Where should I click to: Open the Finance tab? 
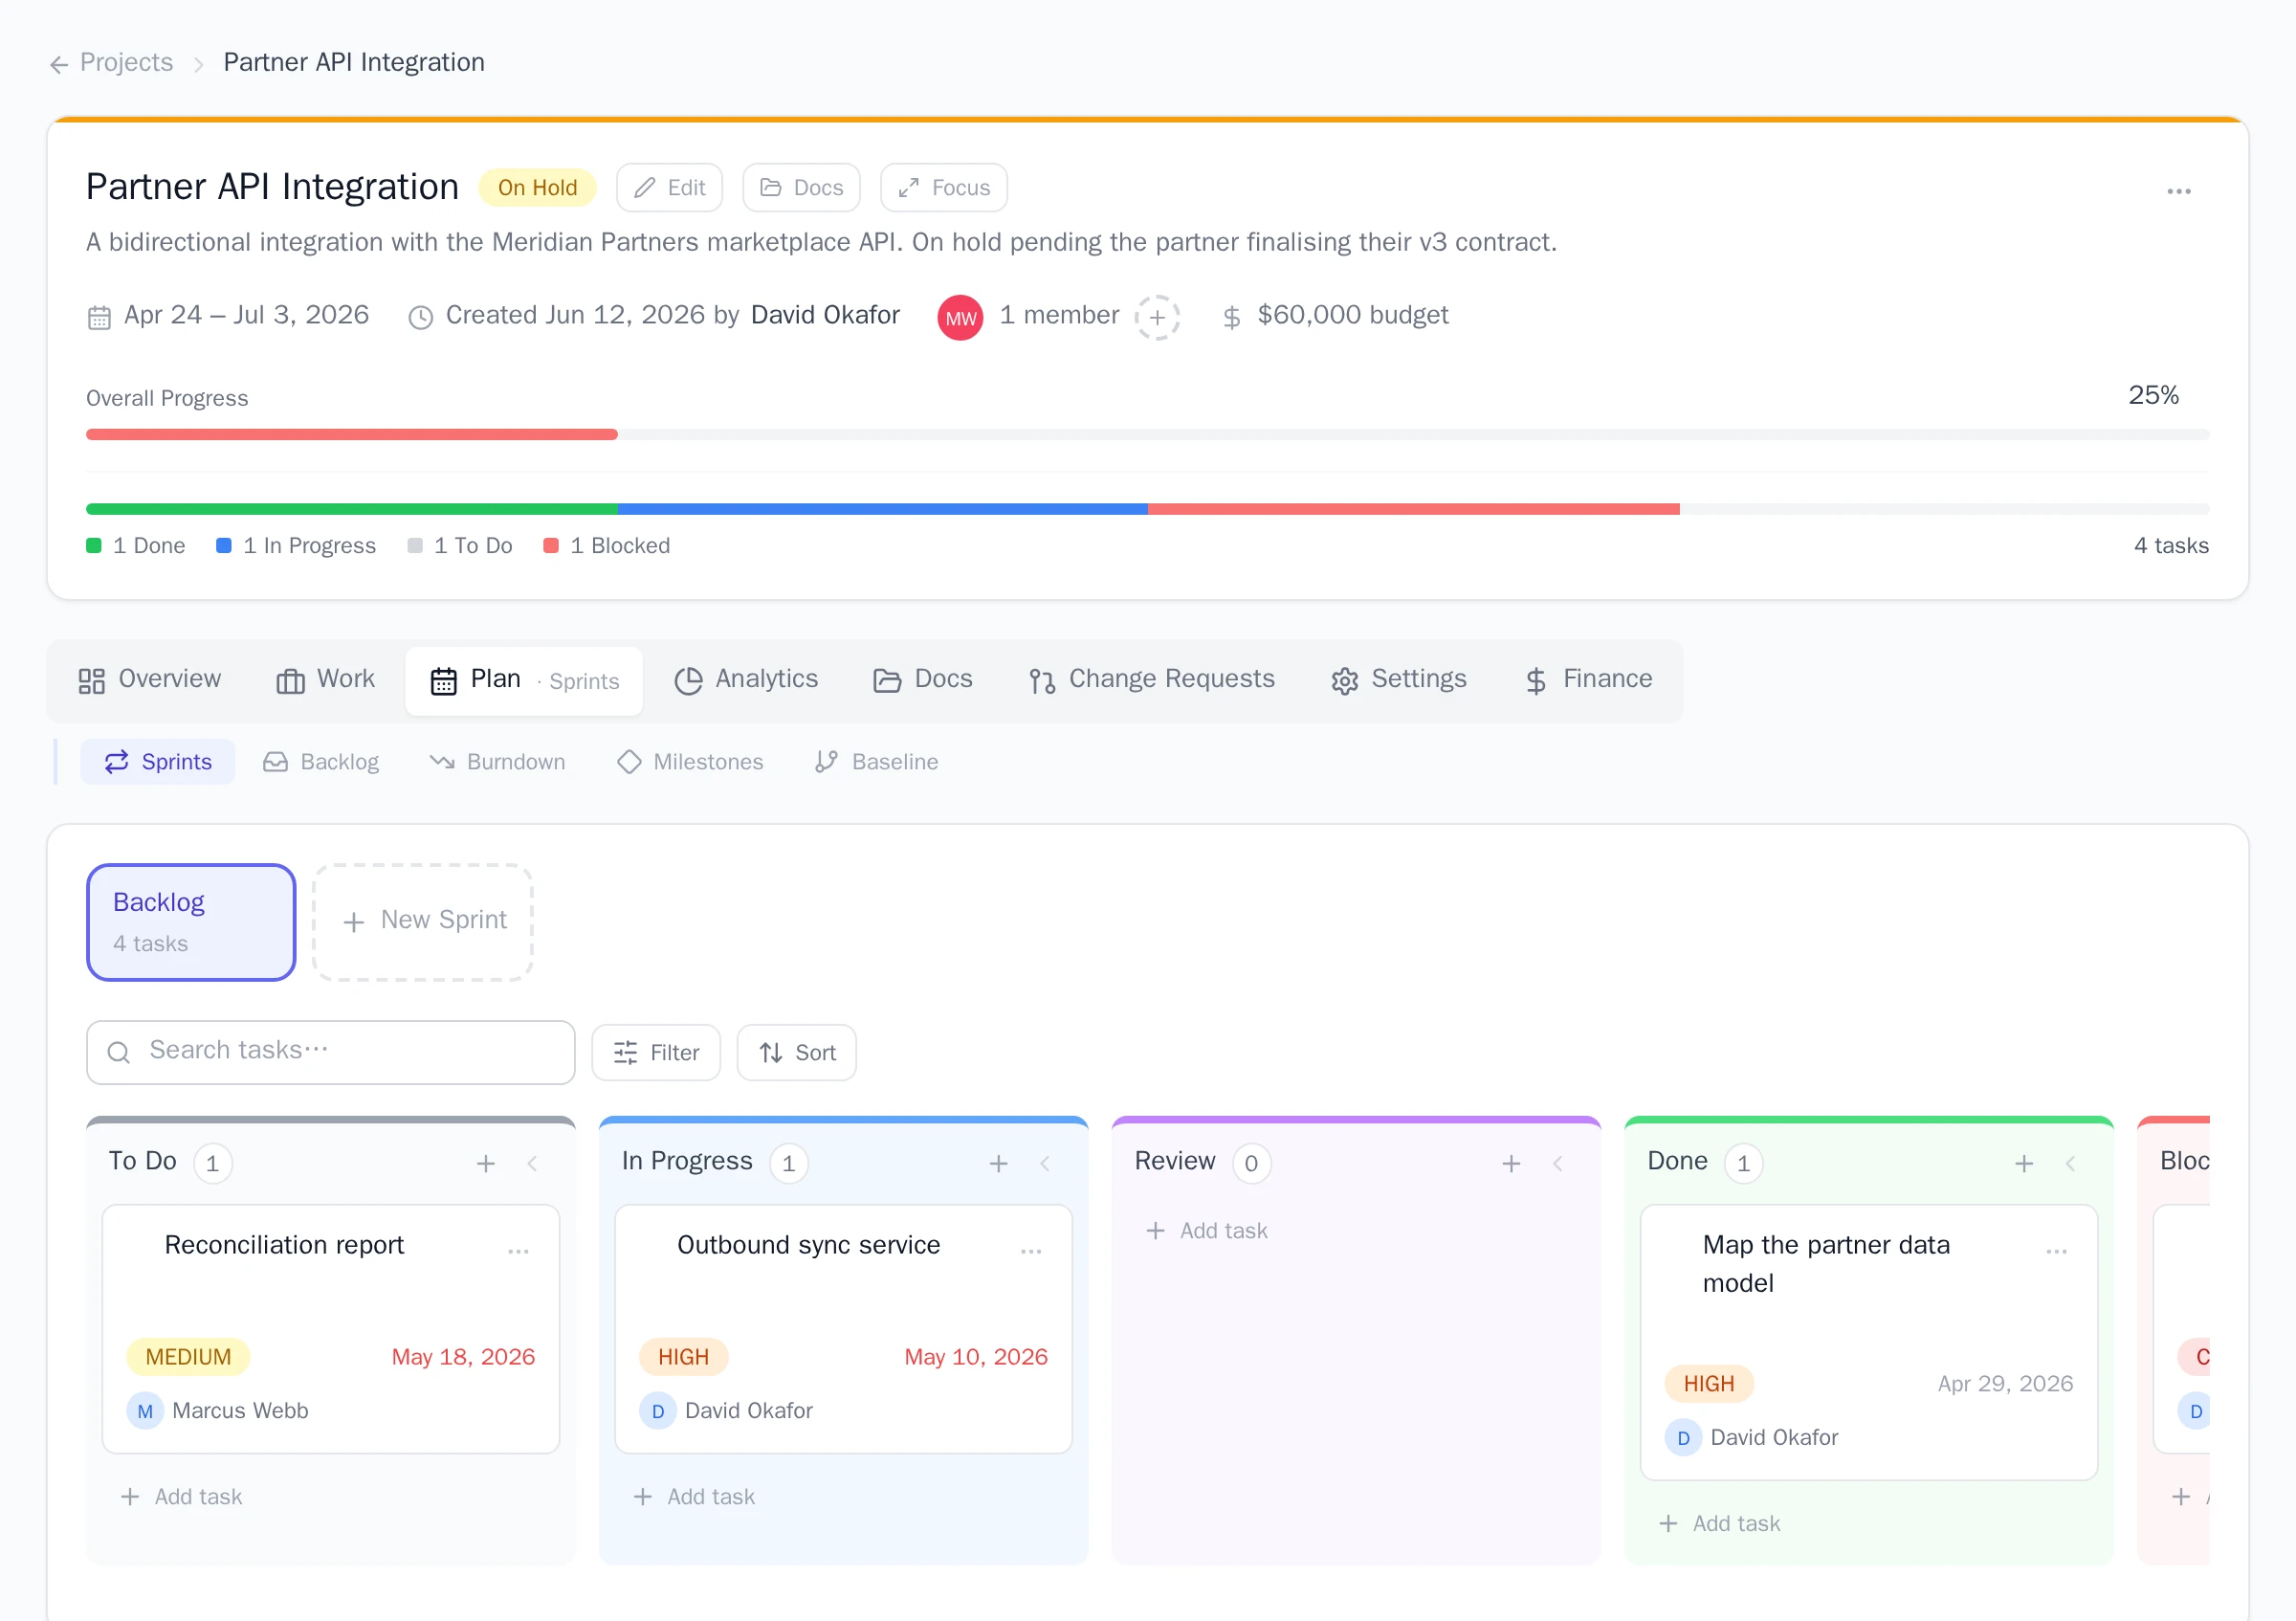1588,680
